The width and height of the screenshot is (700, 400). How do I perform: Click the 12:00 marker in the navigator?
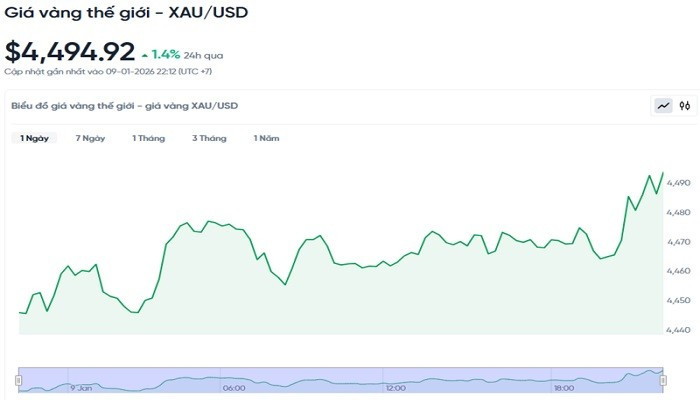[x=395, y=387]
